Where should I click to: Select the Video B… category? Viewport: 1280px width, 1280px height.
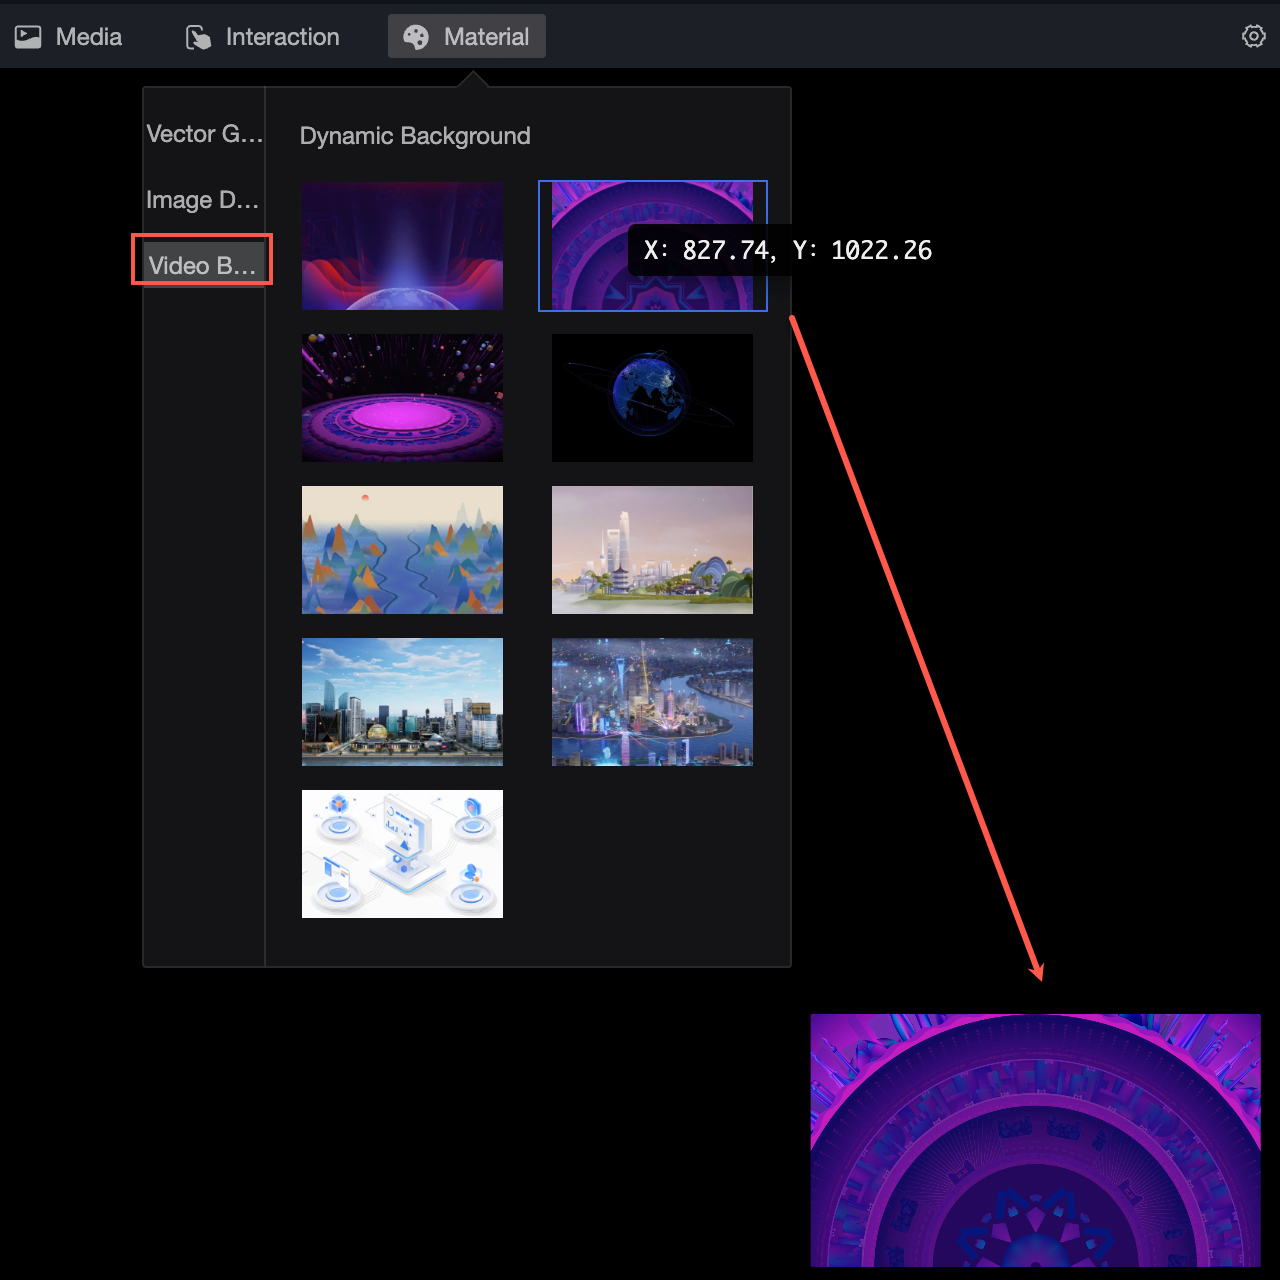tap(203, 265)
